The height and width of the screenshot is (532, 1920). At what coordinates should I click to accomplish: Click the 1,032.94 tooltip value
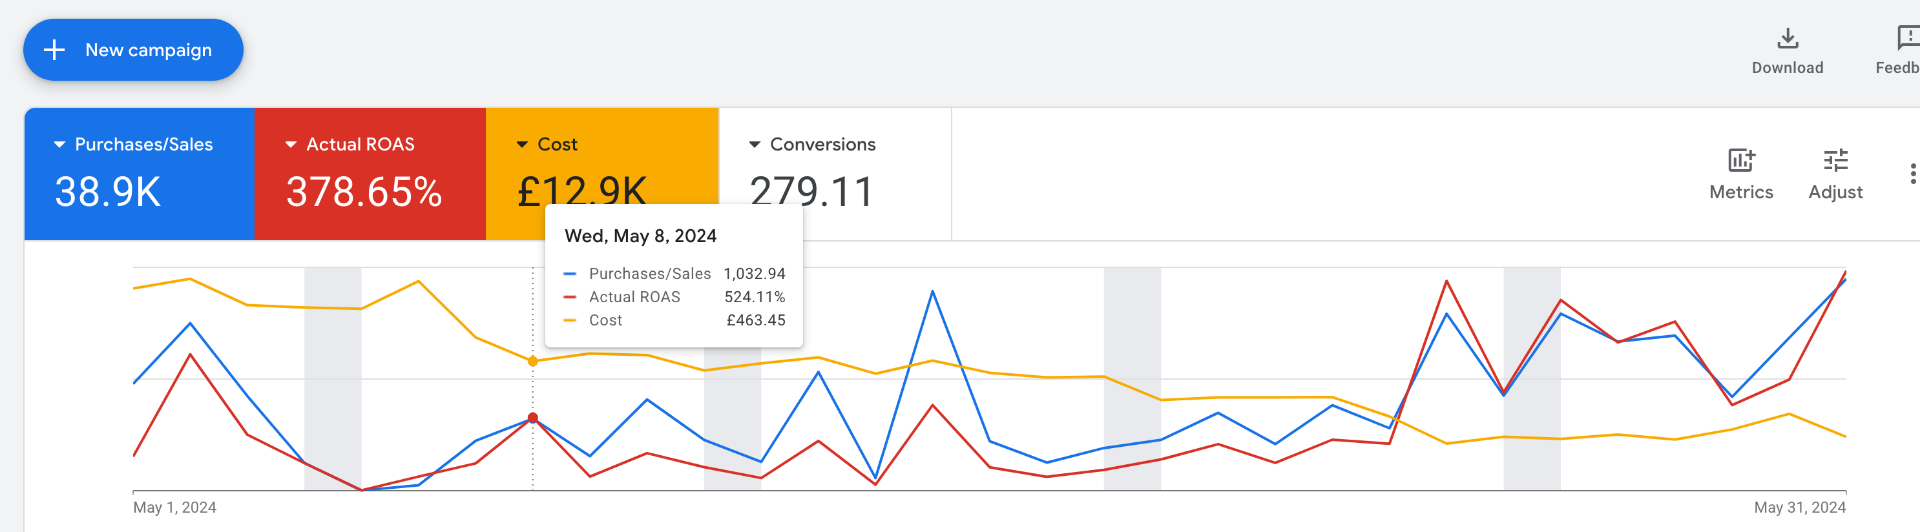755,274
